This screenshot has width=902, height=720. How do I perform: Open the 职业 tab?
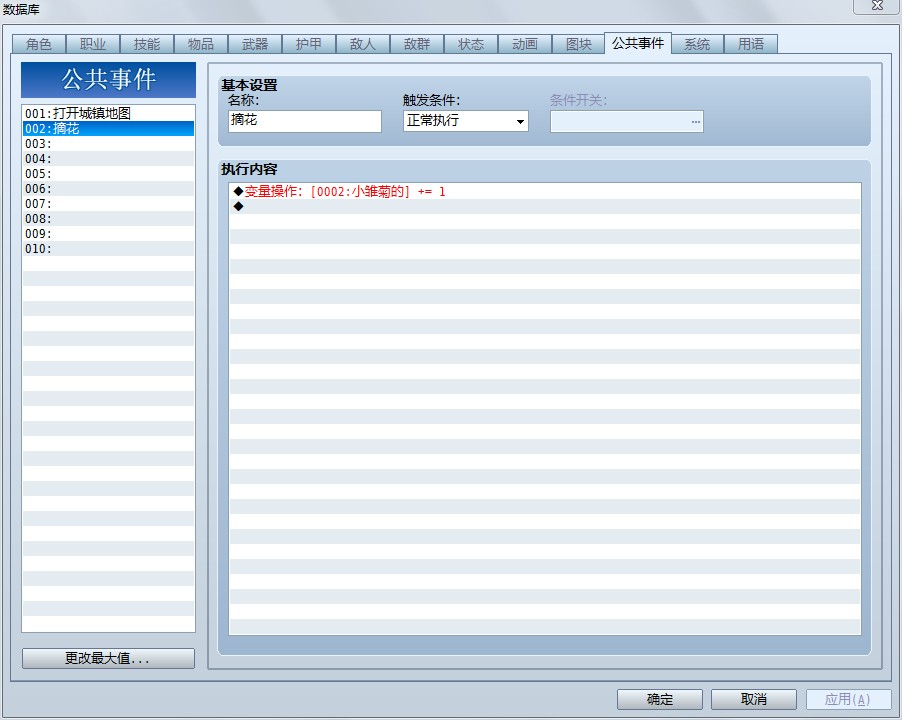pyautogui.click(x=93, y=44)
